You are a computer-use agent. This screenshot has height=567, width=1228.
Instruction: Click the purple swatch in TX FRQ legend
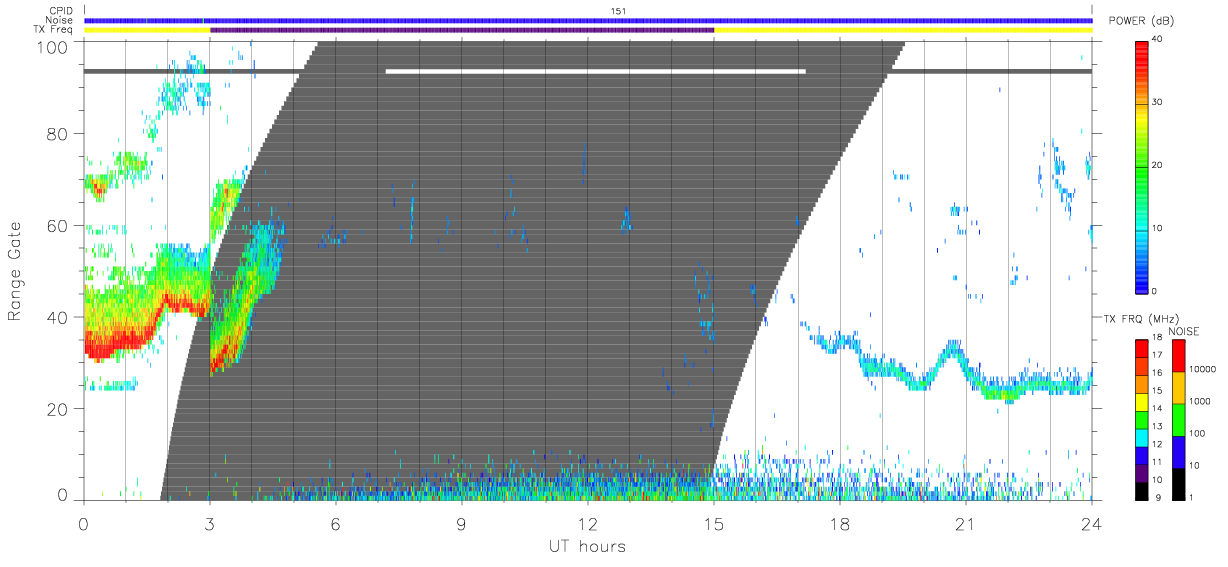click(1142, 471)
